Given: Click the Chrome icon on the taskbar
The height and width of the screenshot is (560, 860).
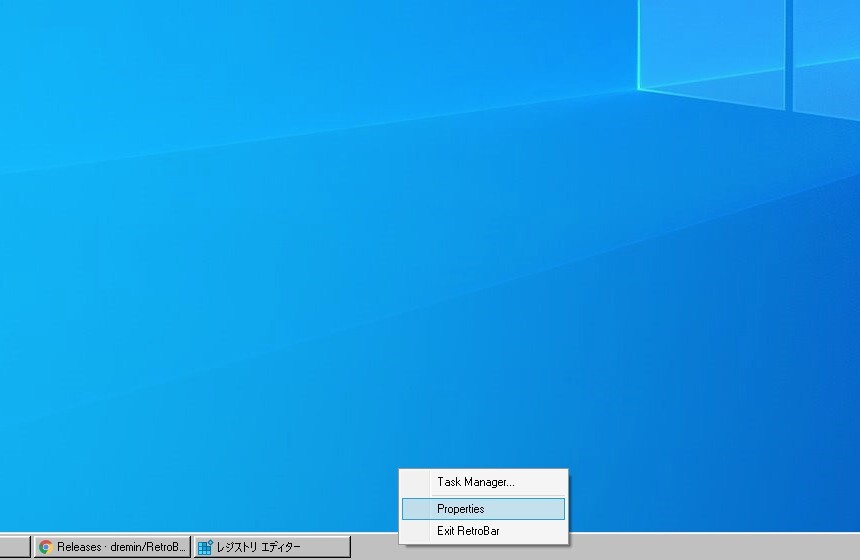Looking at the screenshot, I should tap(45, 547).
